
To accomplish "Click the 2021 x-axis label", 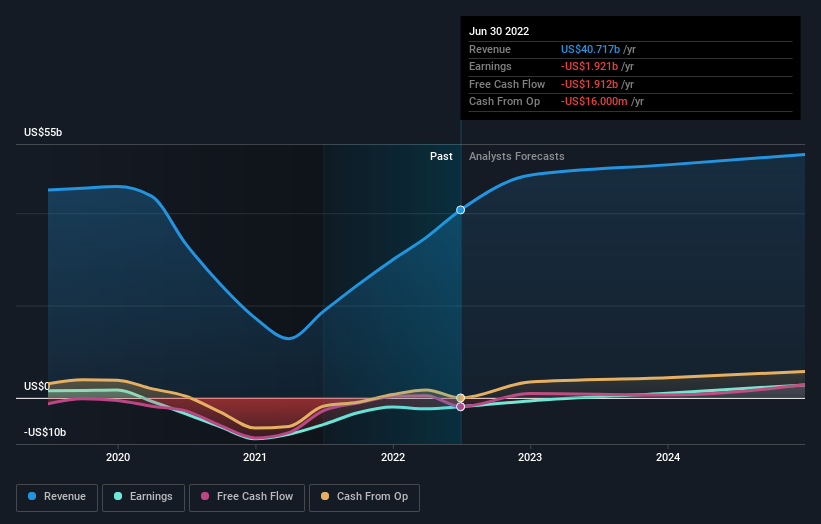I will pyautogui.click(x=255, y=458).
